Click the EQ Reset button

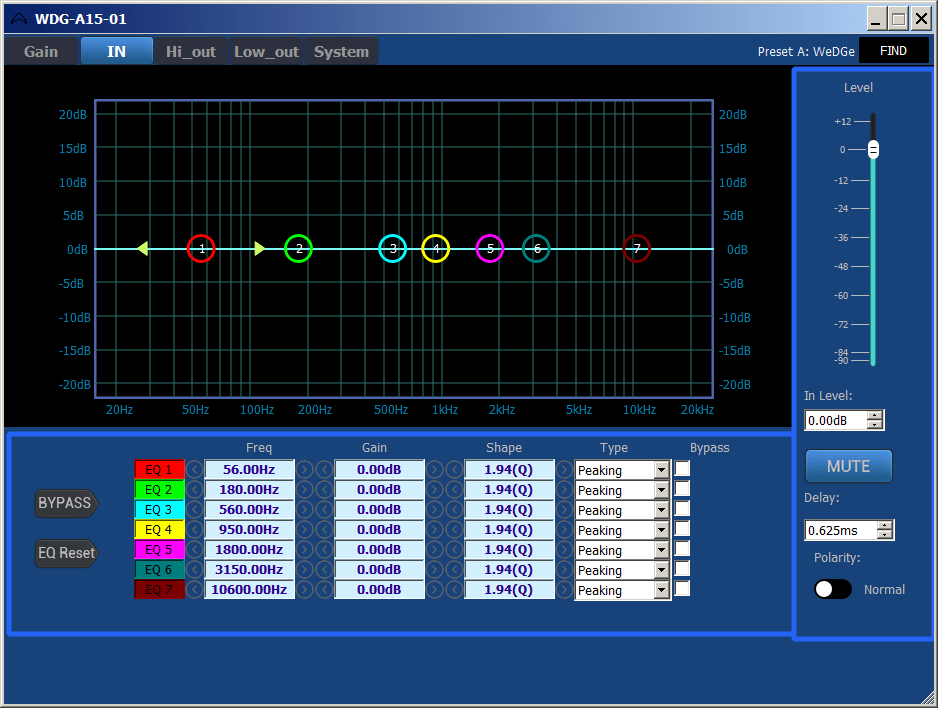point(66,553)
